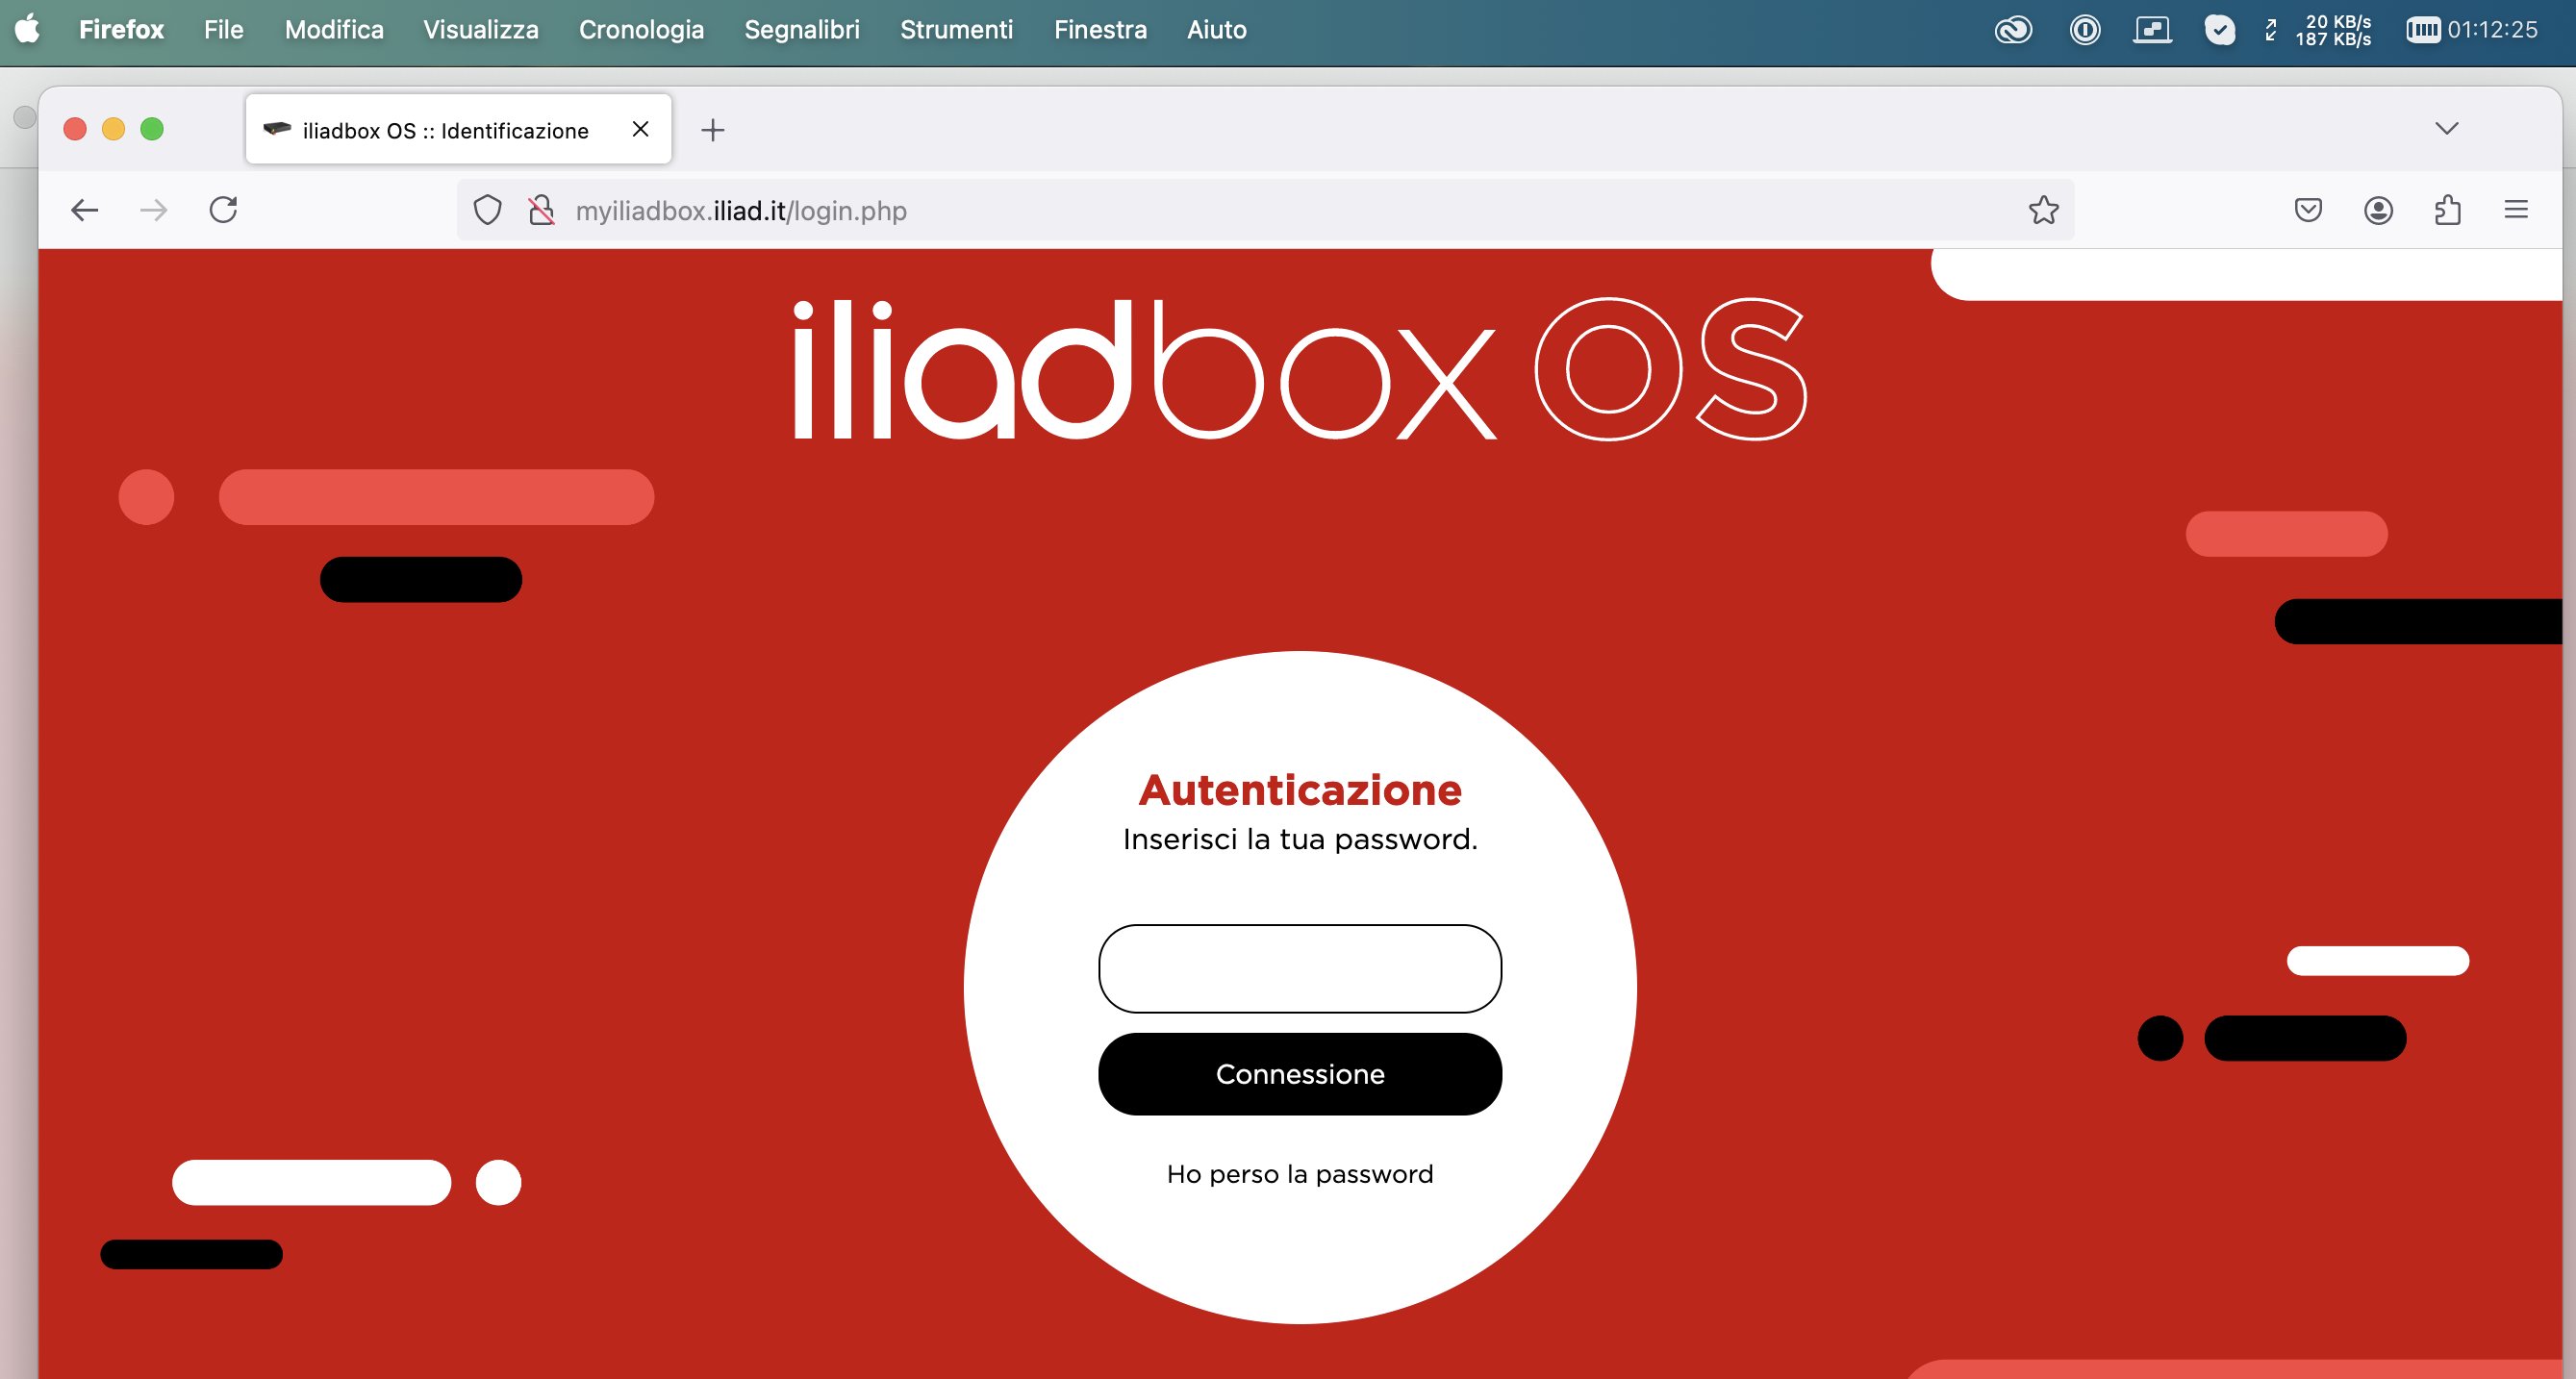
Task: Open the Firefox application menu
Action: 121,29
